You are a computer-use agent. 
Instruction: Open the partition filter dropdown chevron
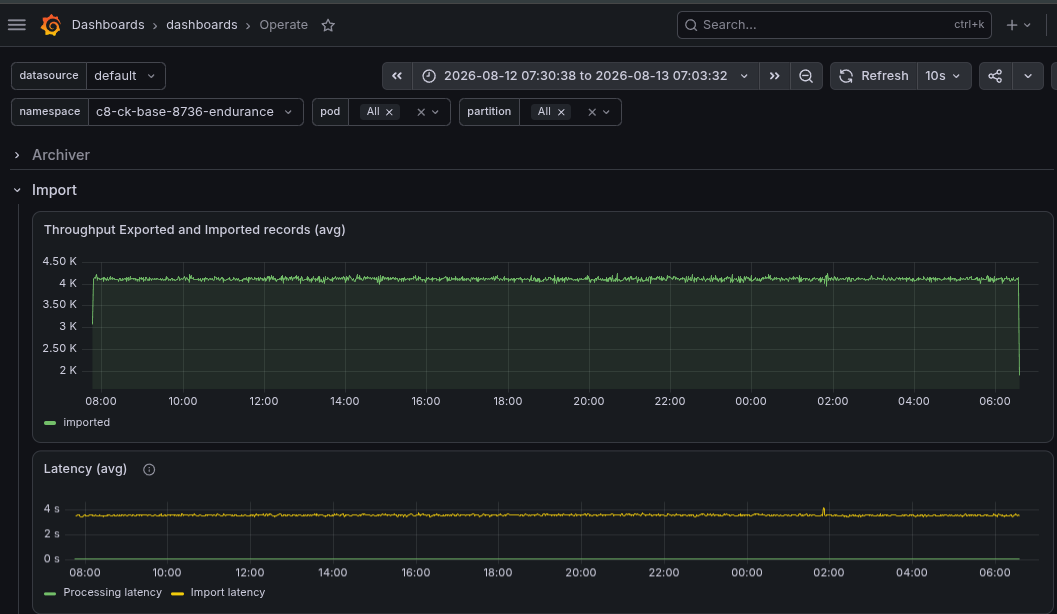coord(606,113)
